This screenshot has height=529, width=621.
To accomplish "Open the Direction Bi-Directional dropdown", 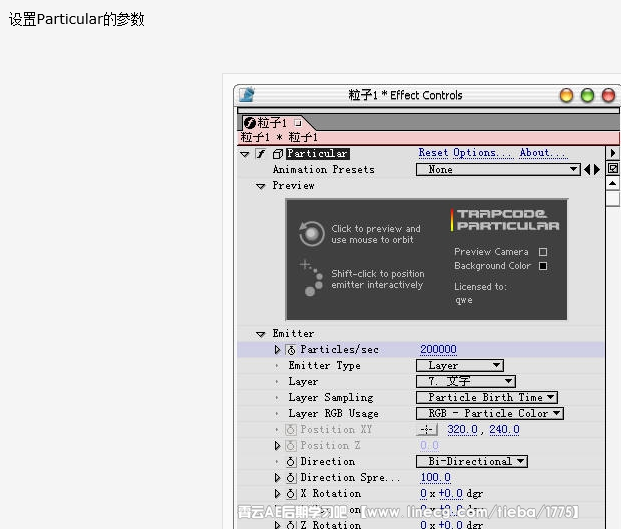I will pyautogui.click(x=472, y=461).
